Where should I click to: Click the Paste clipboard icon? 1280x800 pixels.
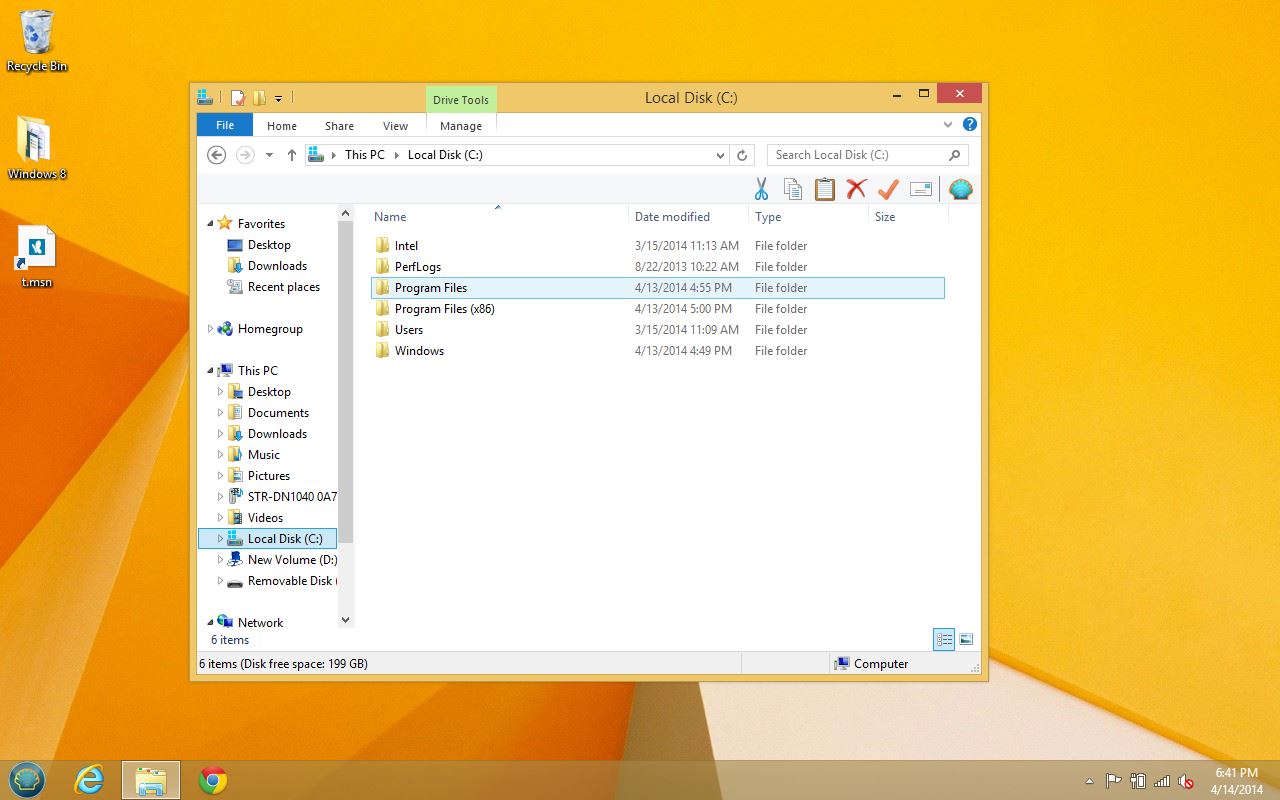(x=824, y=189)
